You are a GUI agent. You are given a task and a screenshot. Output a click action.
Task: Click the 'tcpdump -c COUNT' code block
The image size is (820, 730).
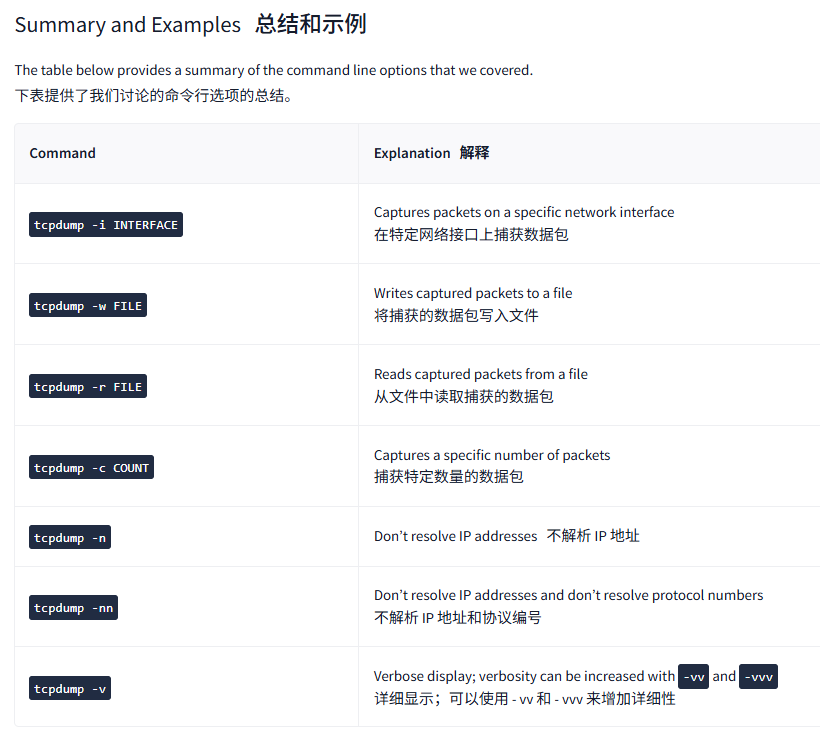pyautogui.click(x=92, y=467)
